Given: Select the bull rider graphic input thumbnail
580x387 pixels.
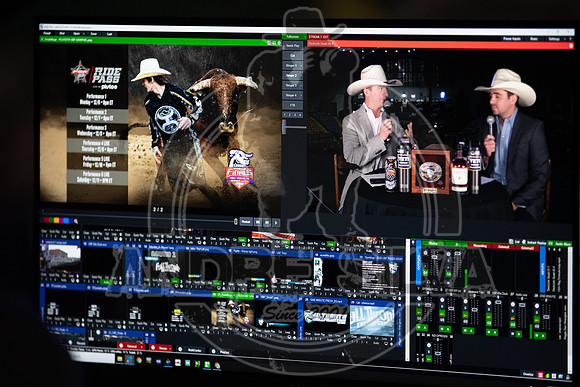Looking at the screenshot, I should (233, 313).
